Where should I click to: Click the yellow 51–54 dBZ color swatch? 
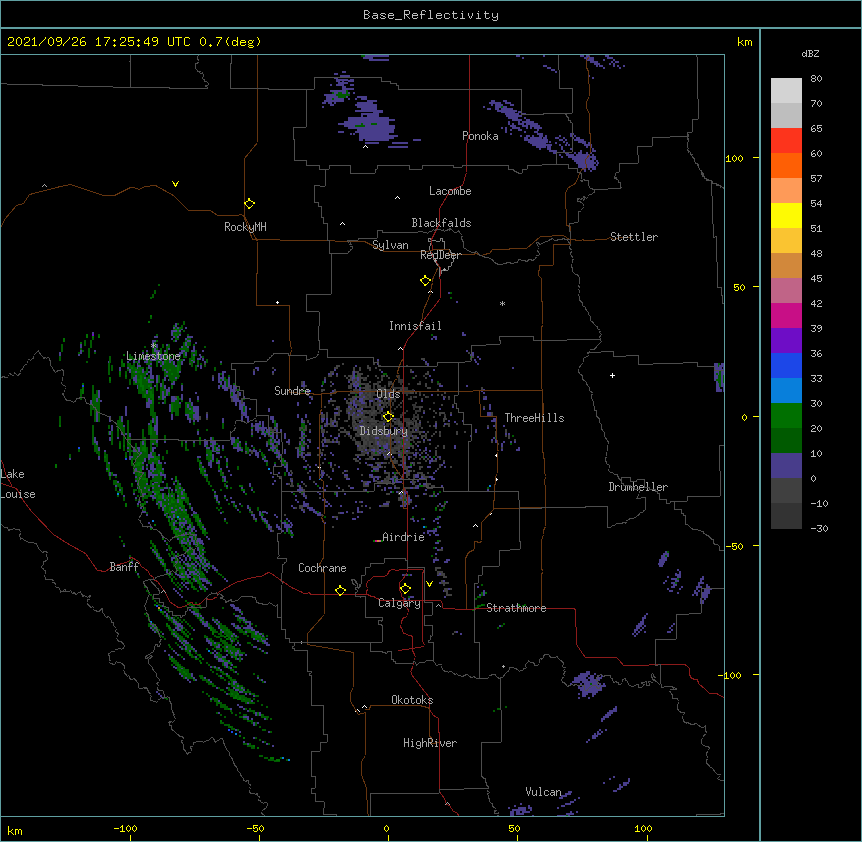click(786, 215)
